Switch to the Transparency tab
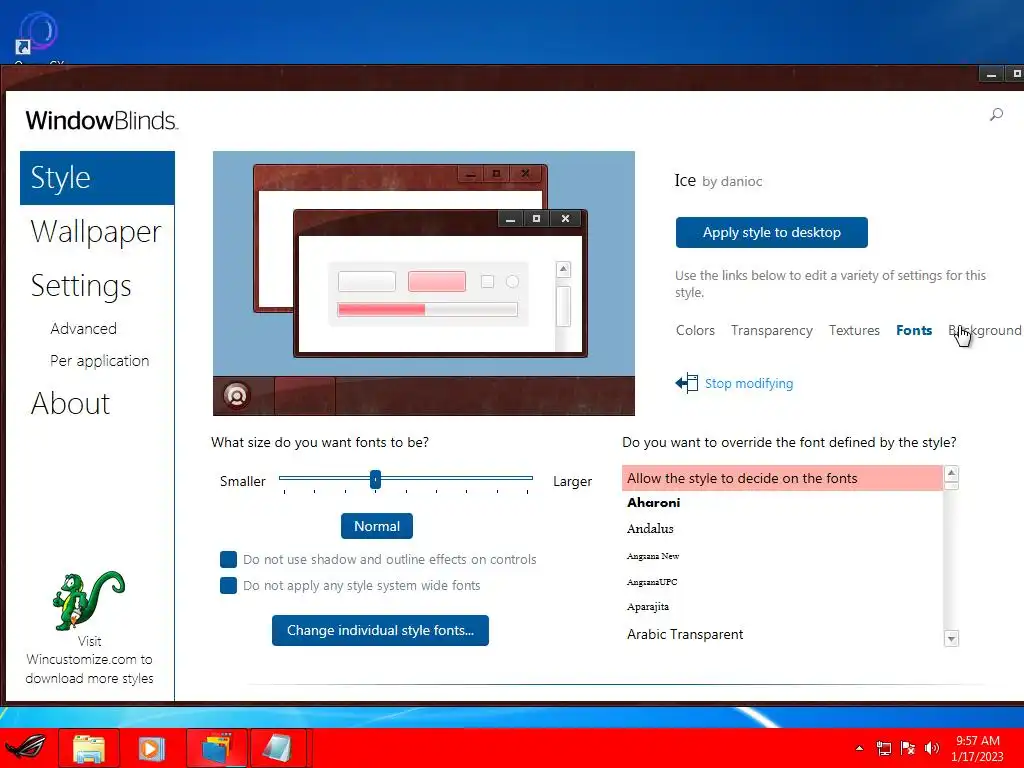The width and height of the screenshot is (1024, 768). (771, 330)
